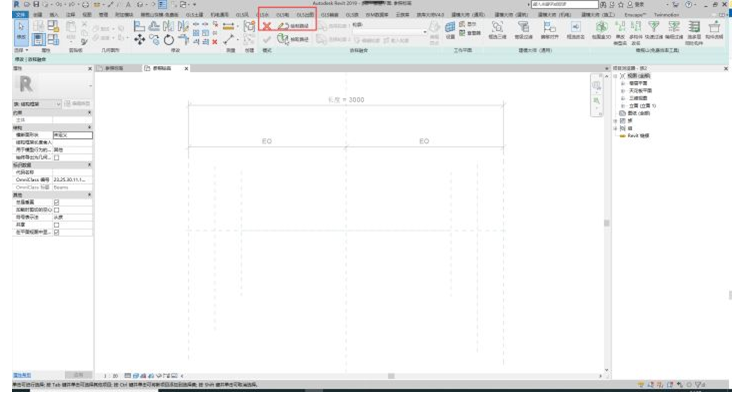744x396 pixels.
Task: Click the Edit Type button in Properties
Action: coord(77,104)
